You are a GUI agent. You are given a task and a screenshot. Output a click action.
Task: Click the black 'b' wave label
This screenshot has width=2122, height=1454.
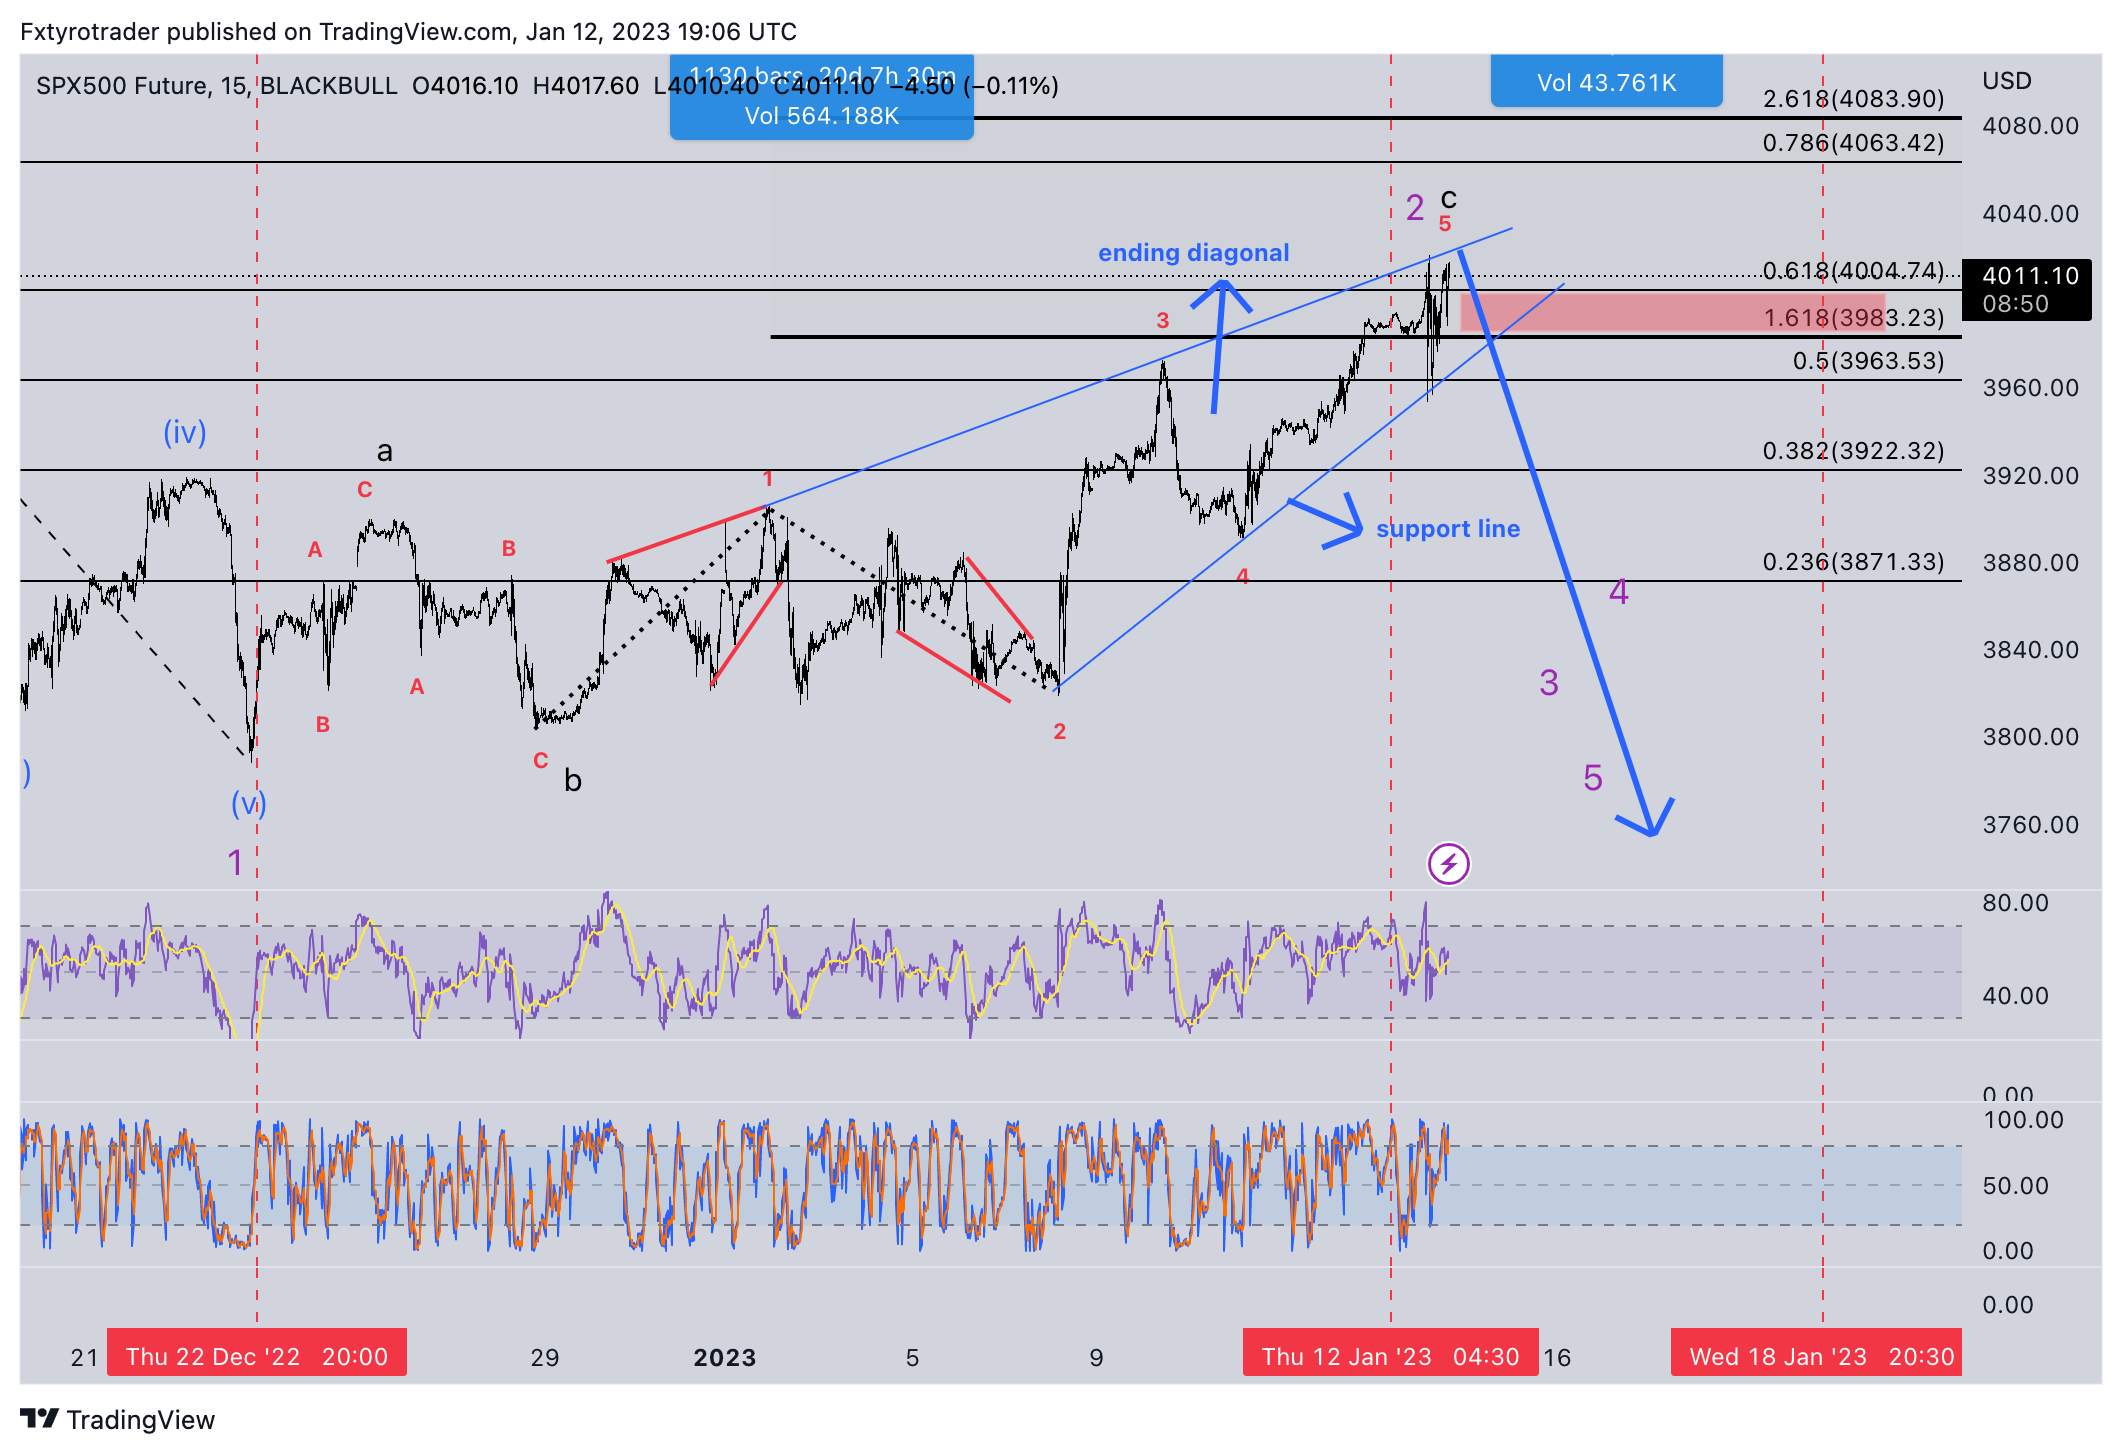pyautogui.click(x=573, y=780)
